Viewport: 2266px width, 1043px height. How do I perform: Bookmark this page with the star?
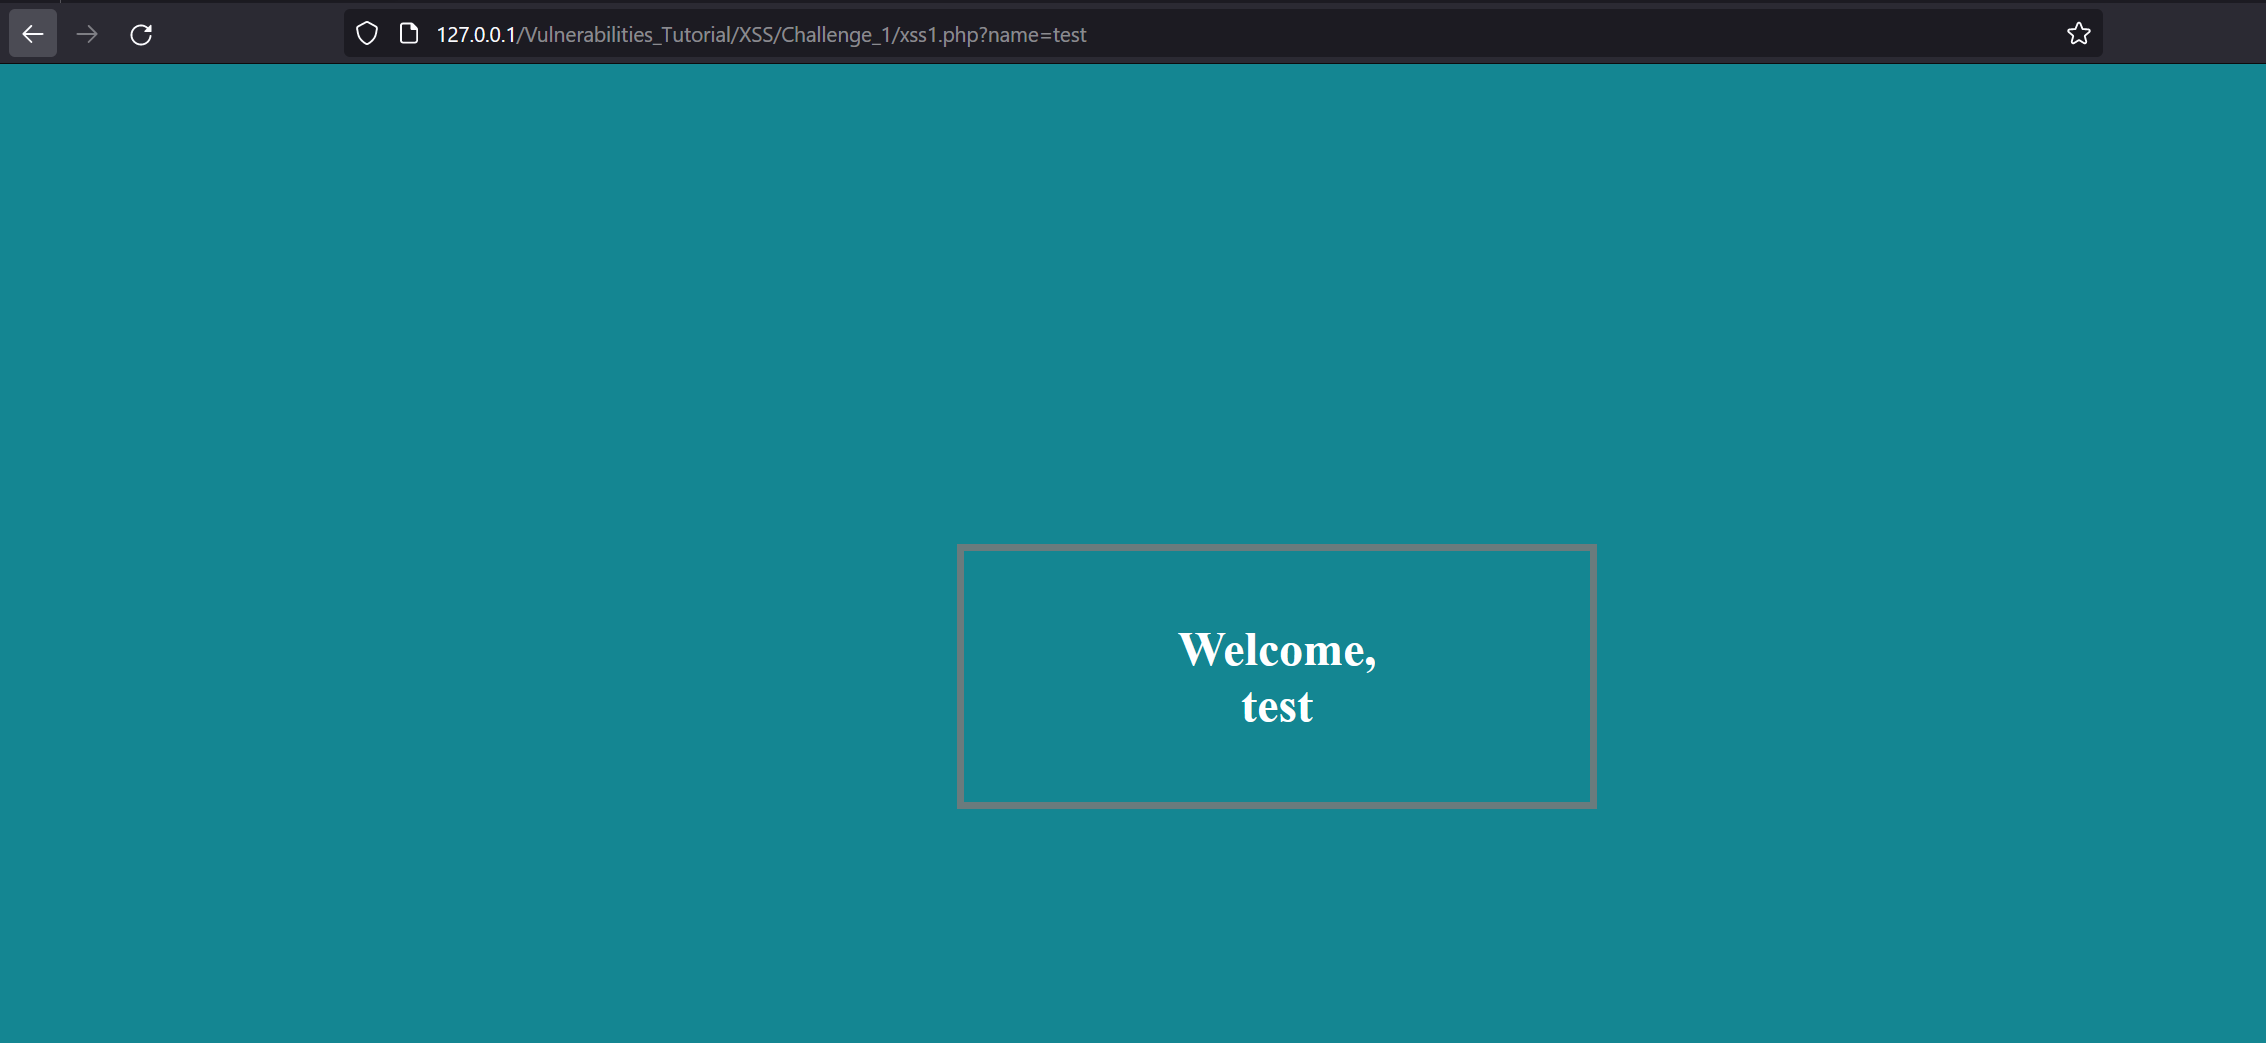click(x=2079, y=34)
